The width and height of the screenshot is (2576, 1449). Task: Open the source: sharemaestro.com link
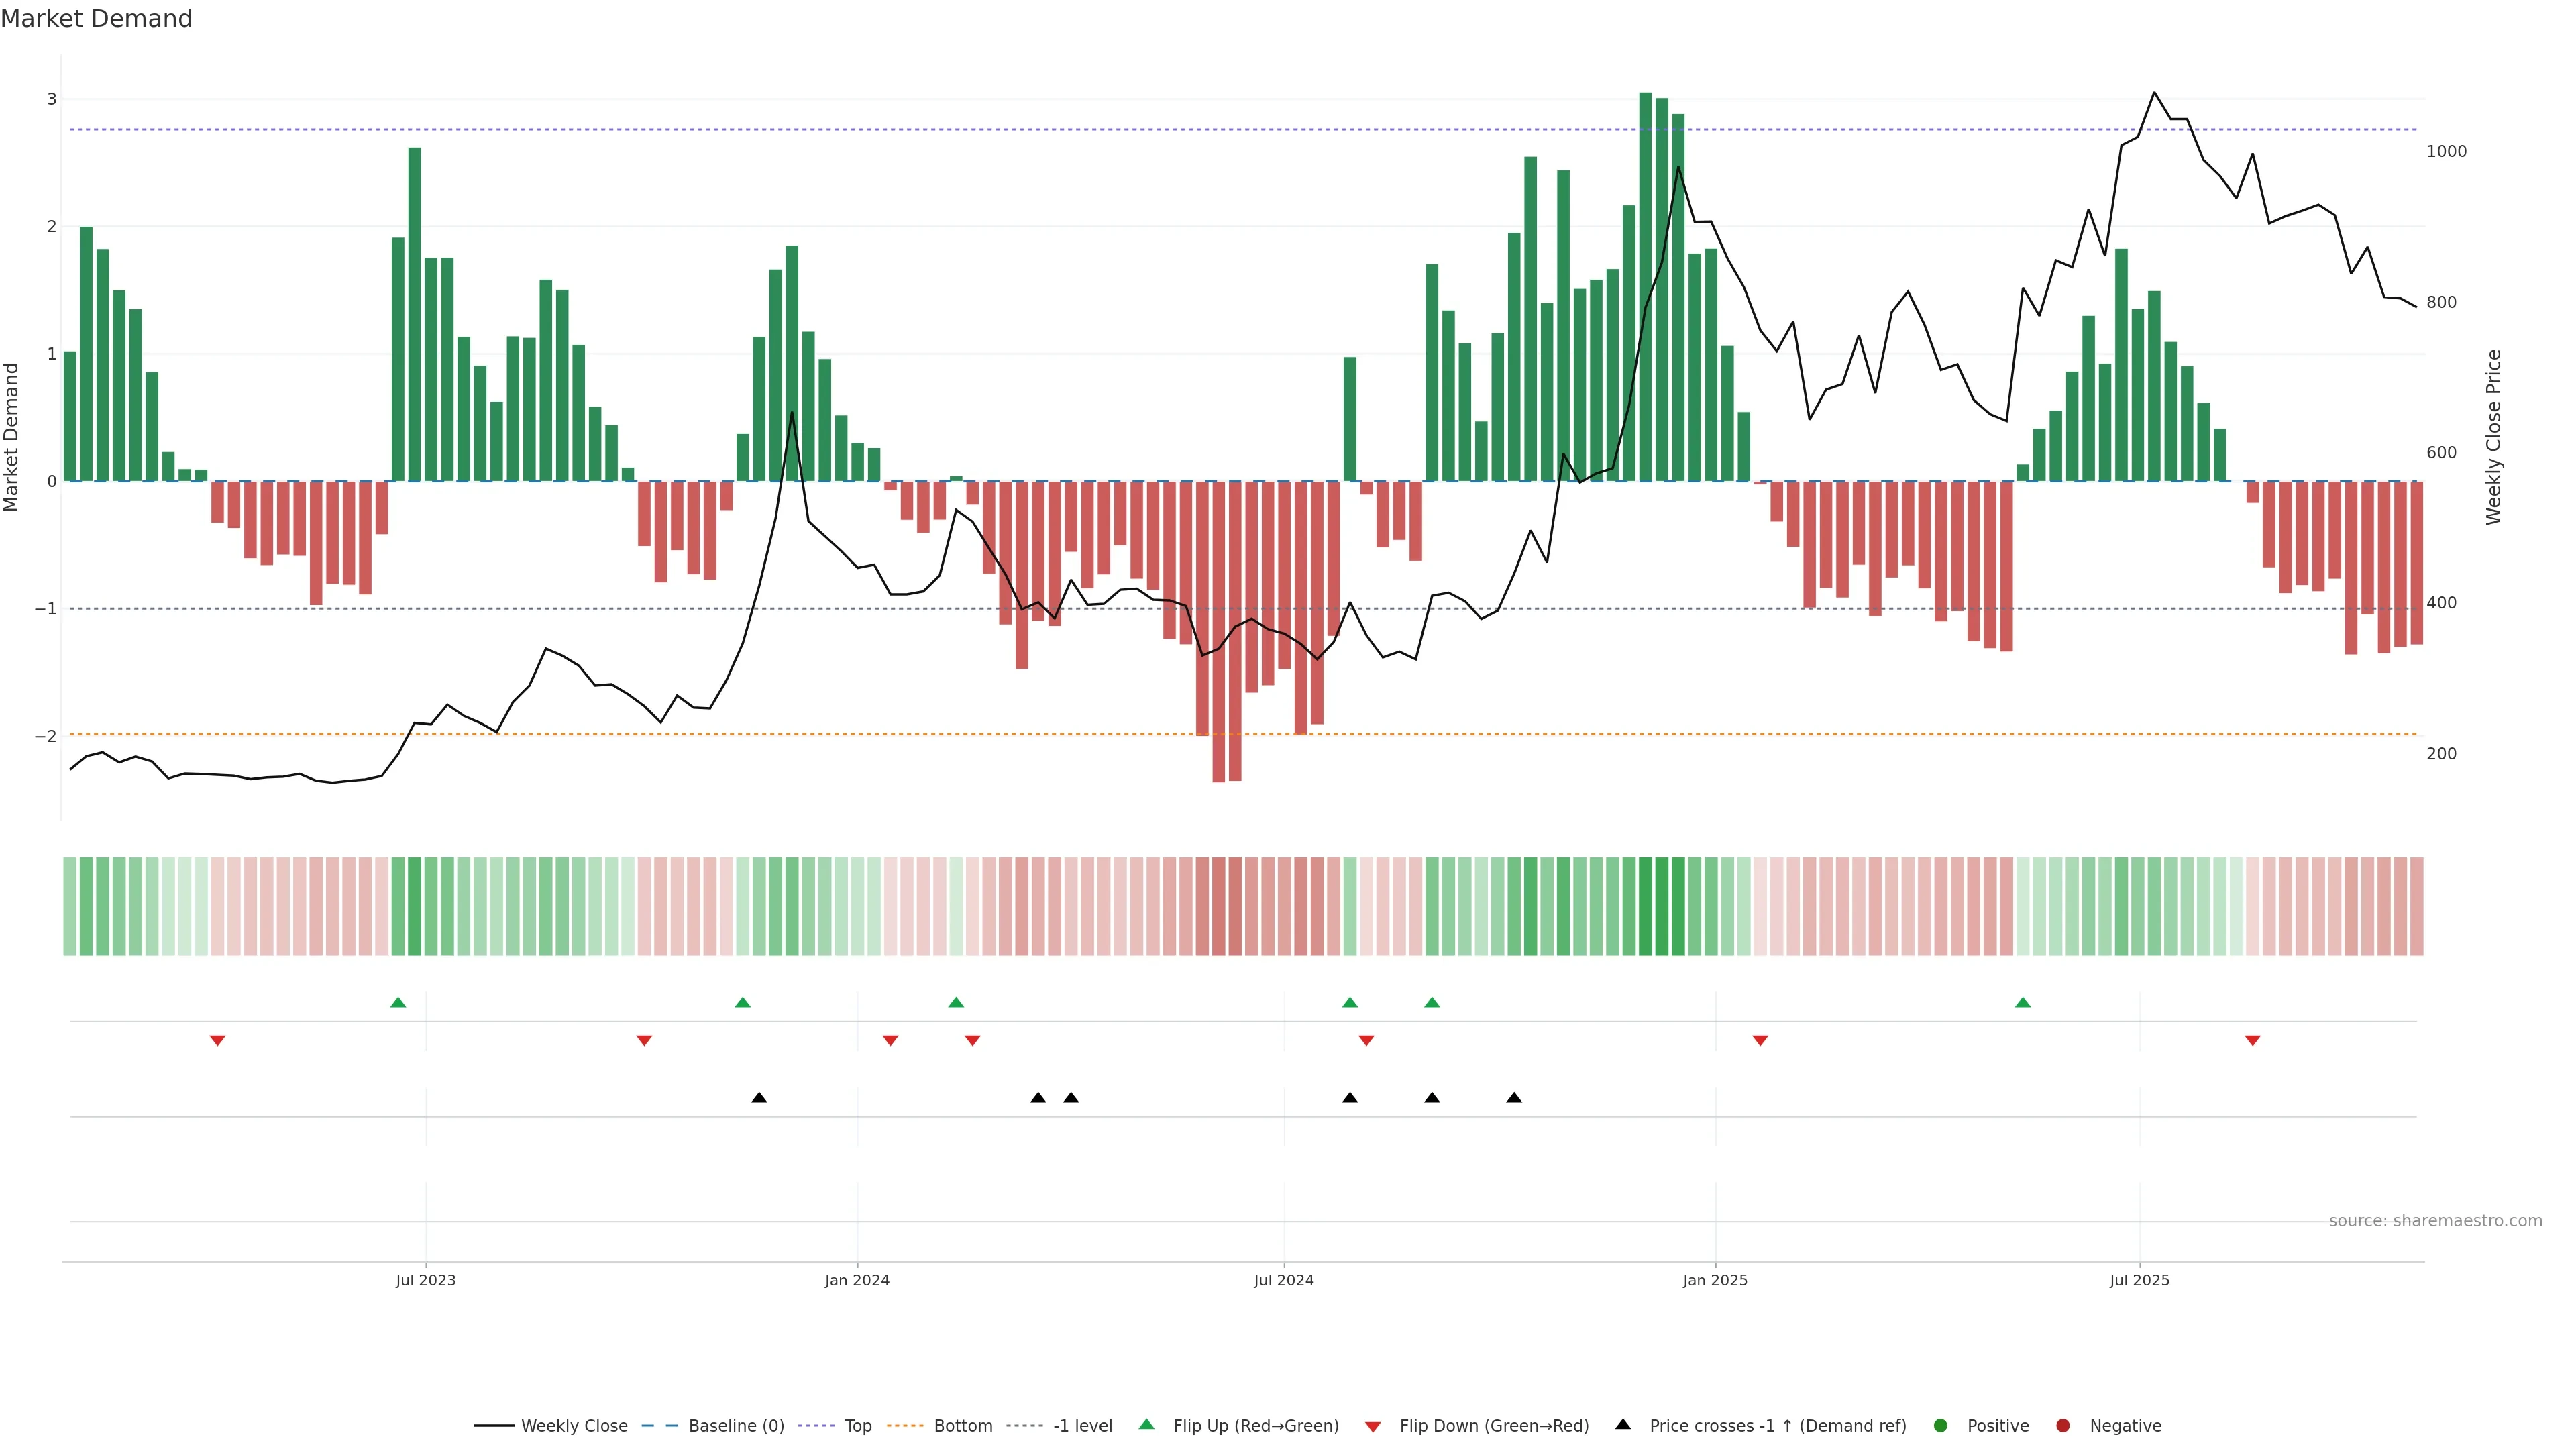pyautogui.click(x=2435, y=1221)
